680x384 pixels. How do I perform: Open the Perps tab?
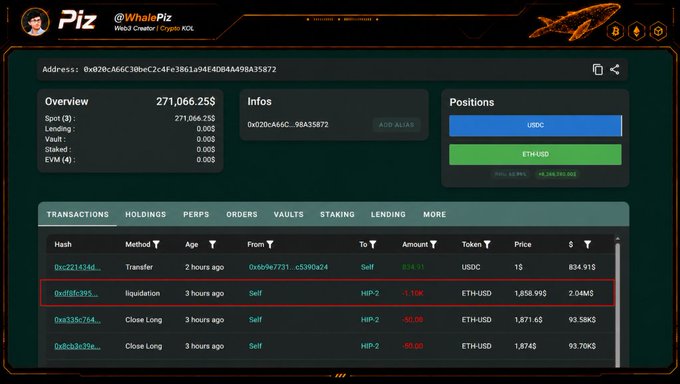(196, 214)
